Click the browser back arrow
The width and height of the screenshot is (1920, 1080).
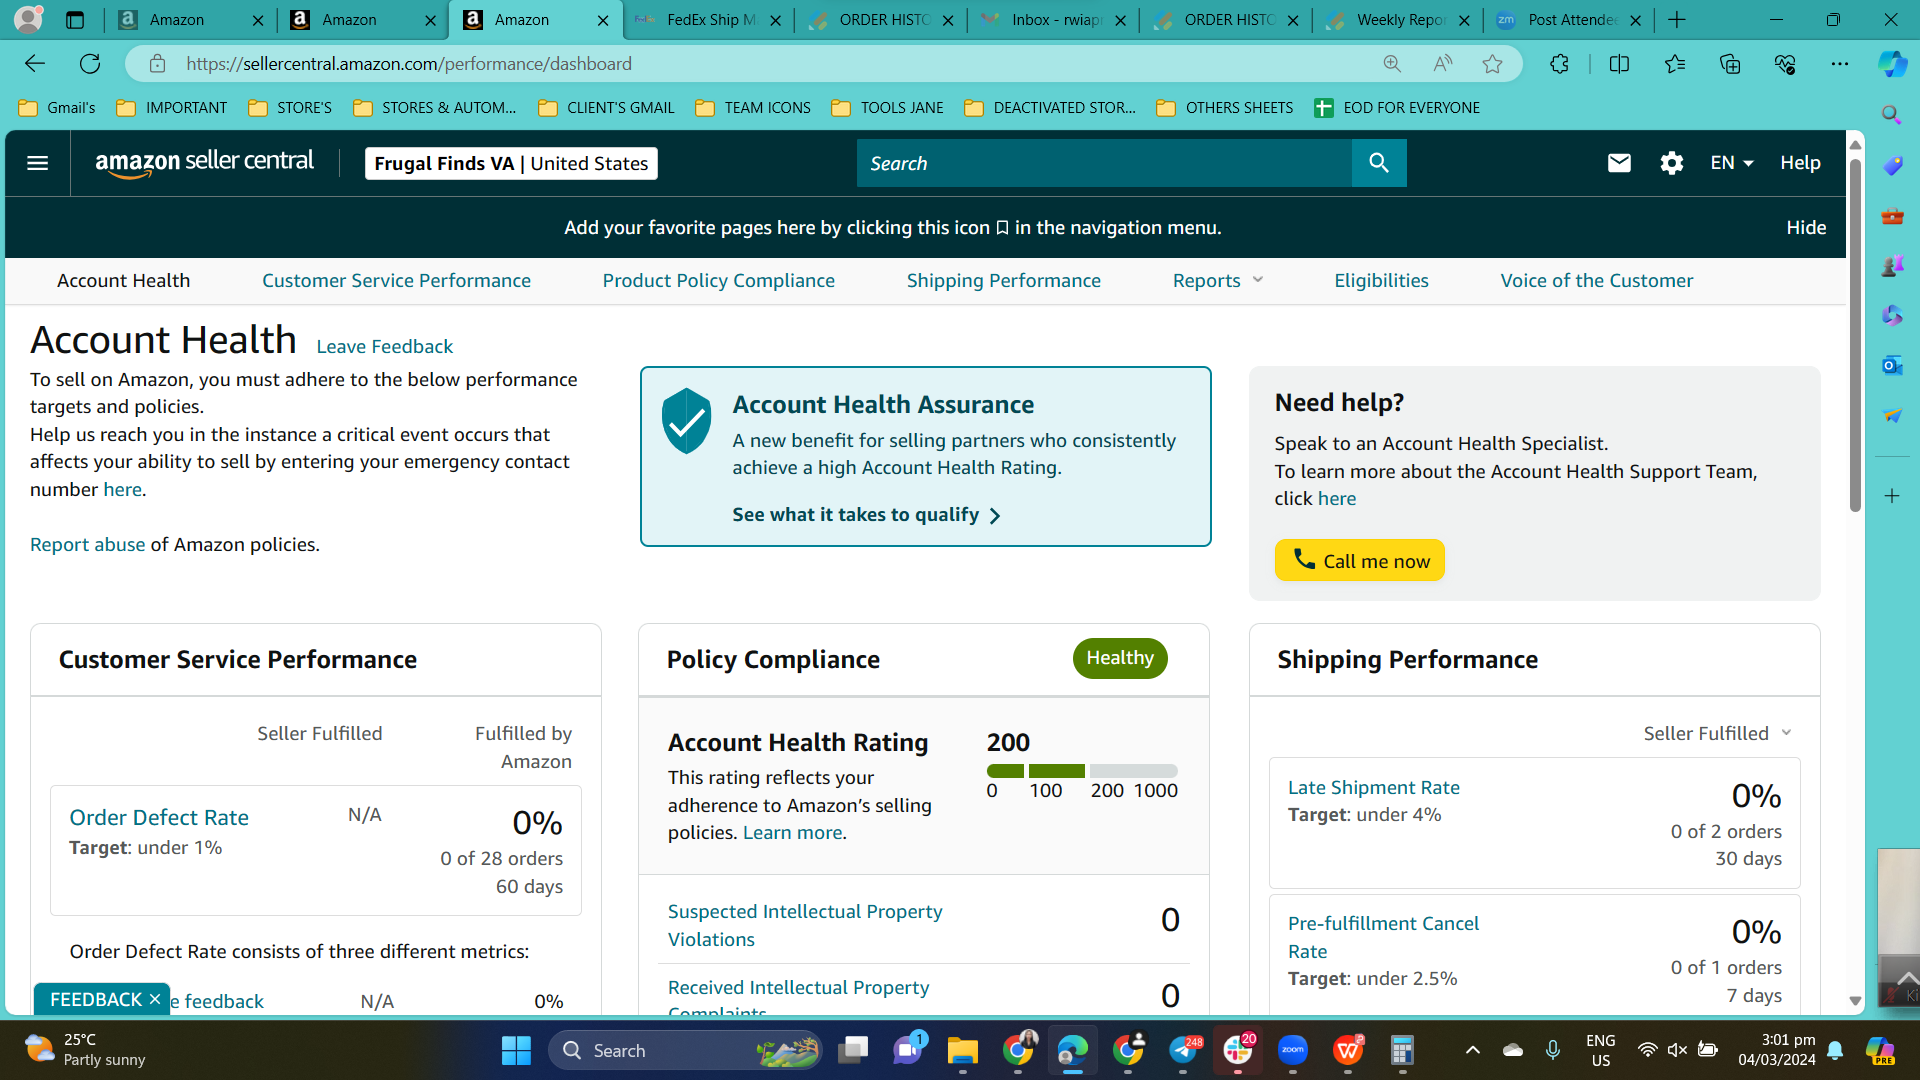[x=35, y=64]
